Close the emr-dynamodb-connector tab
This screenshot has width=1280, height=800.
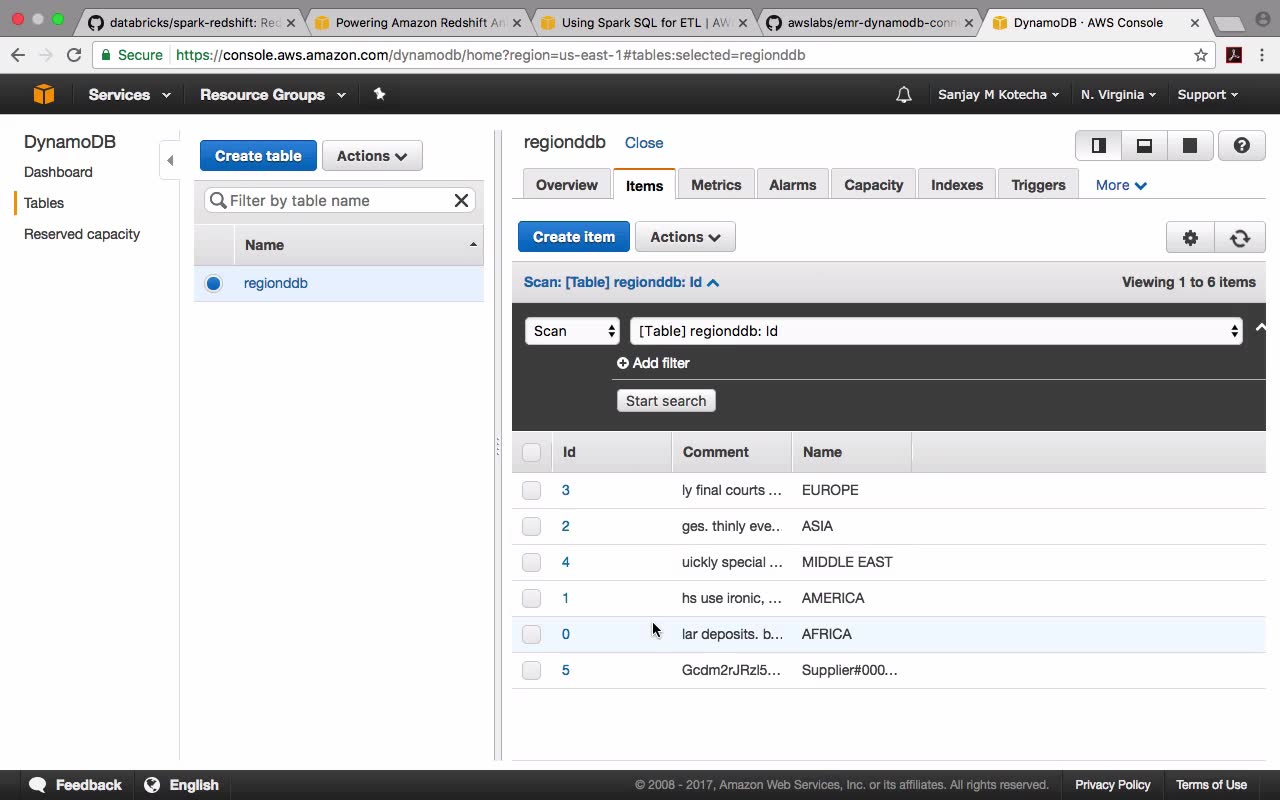[x=968, y=22]
